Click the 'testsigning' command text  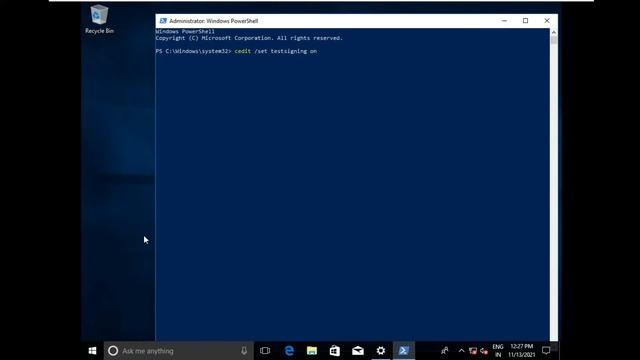(x=289, y=51)
